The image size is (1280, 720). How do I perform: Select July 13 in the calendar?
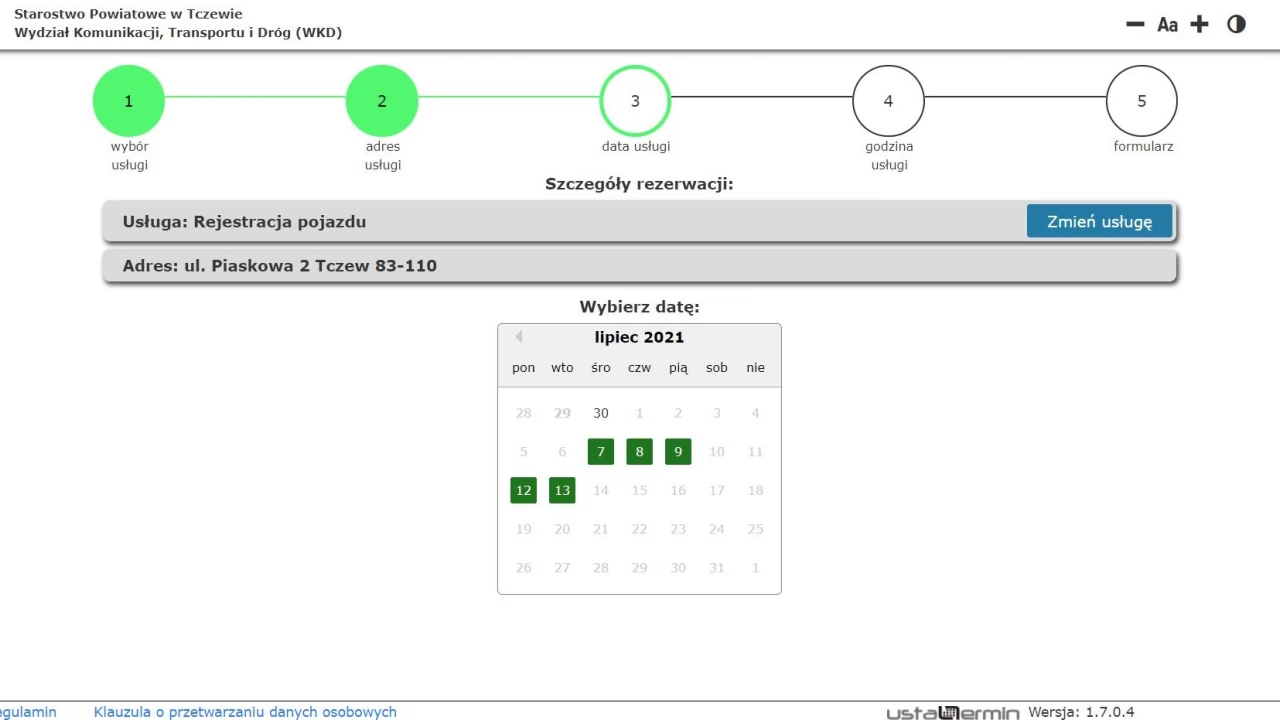click(x=562, y=490)
